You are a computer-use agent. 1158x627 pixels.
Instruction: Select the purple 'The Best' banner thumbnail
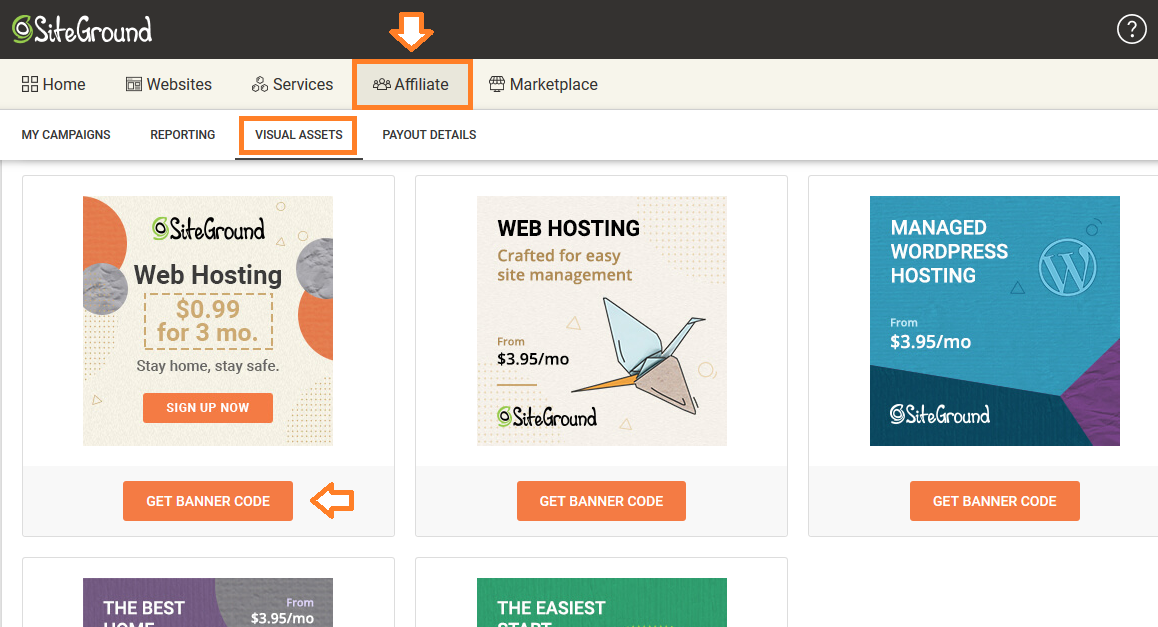pos(208,603)
